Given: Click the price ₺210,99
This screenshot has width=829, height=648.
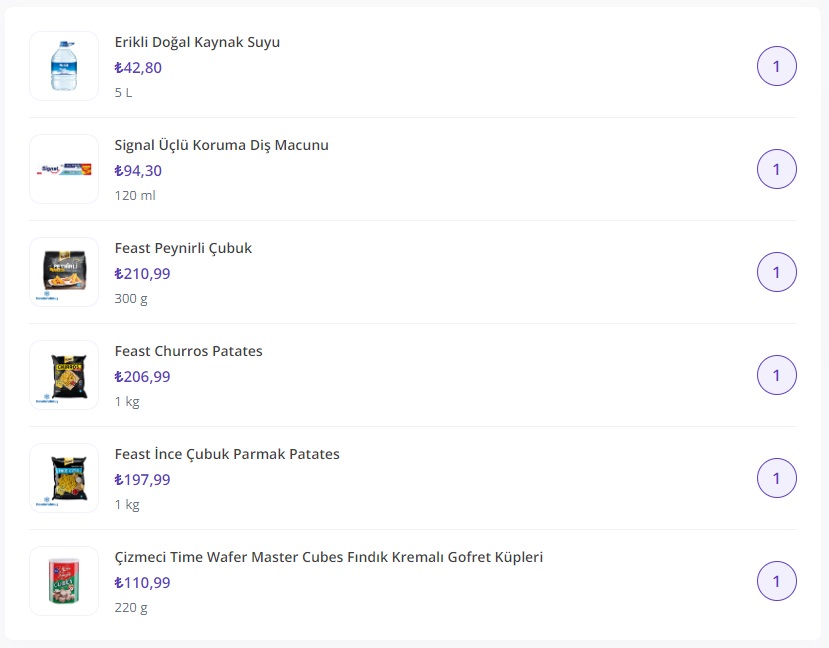Looking at the screenshot, I should point(143,274).
